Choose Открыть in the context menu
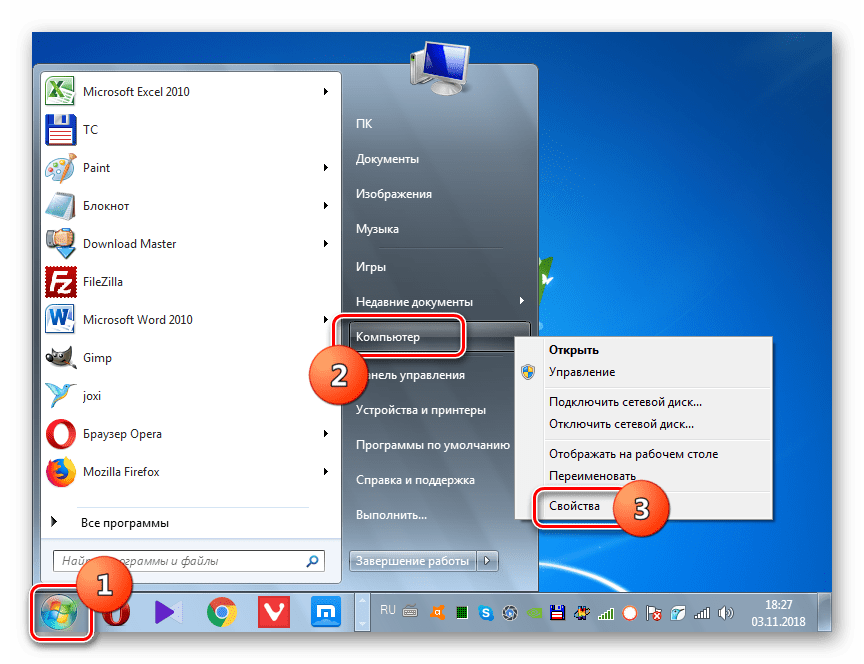The image size is (864, 664). (574, 350)
